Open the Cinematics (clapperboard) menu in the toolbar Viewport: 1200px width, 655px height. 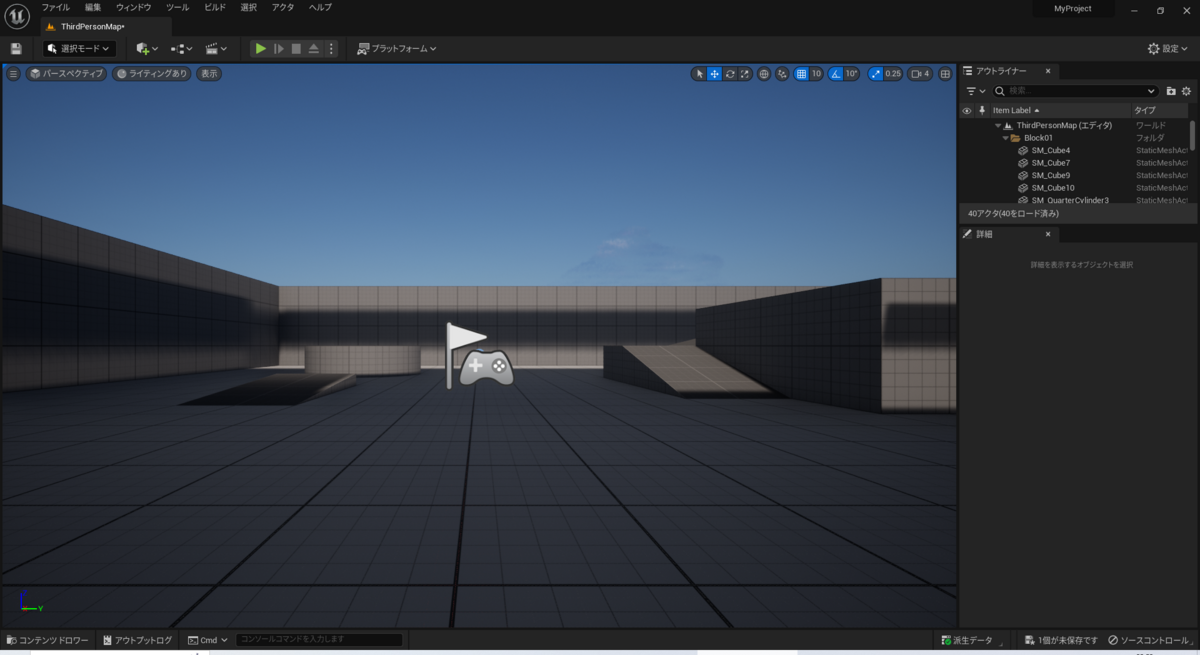tap(212, 48)
